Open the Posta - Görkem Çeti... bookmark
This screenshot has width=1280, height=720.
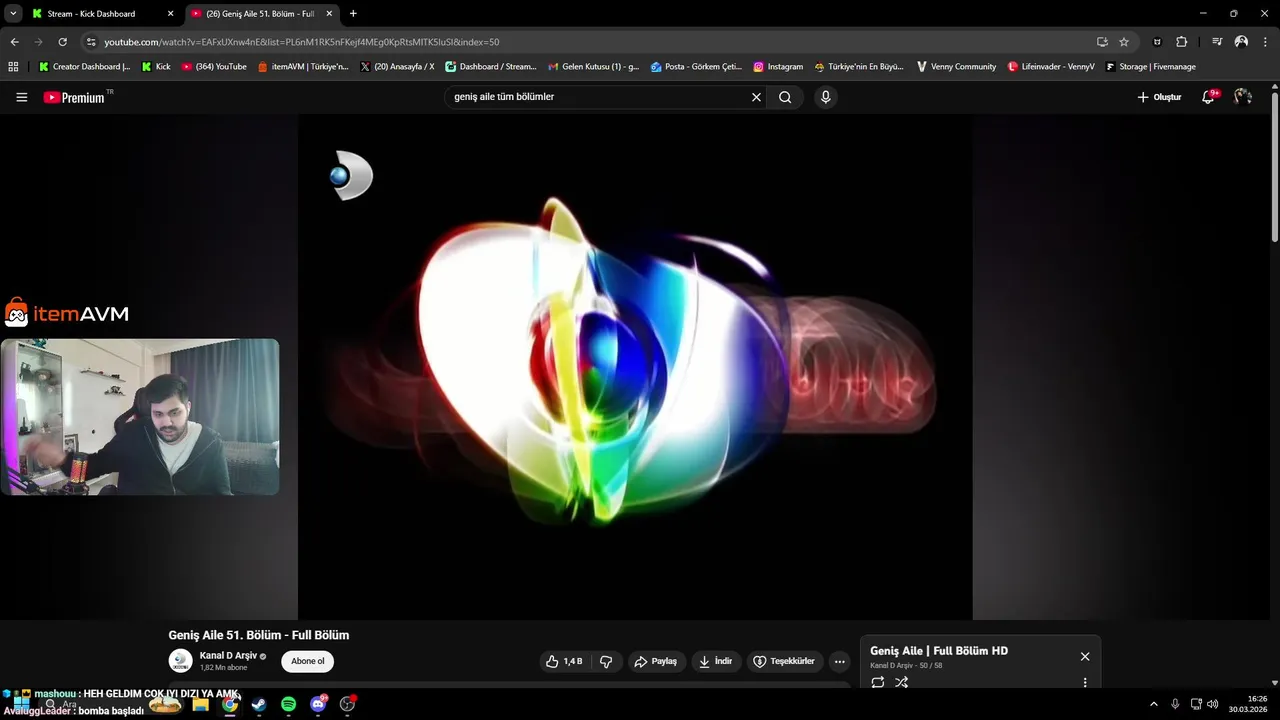(696, 67)
